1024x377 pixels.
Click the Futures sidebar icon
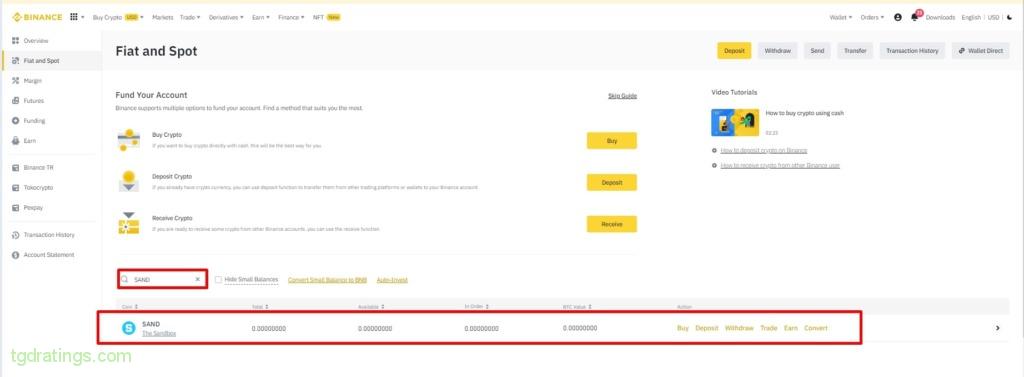[16, 101]
